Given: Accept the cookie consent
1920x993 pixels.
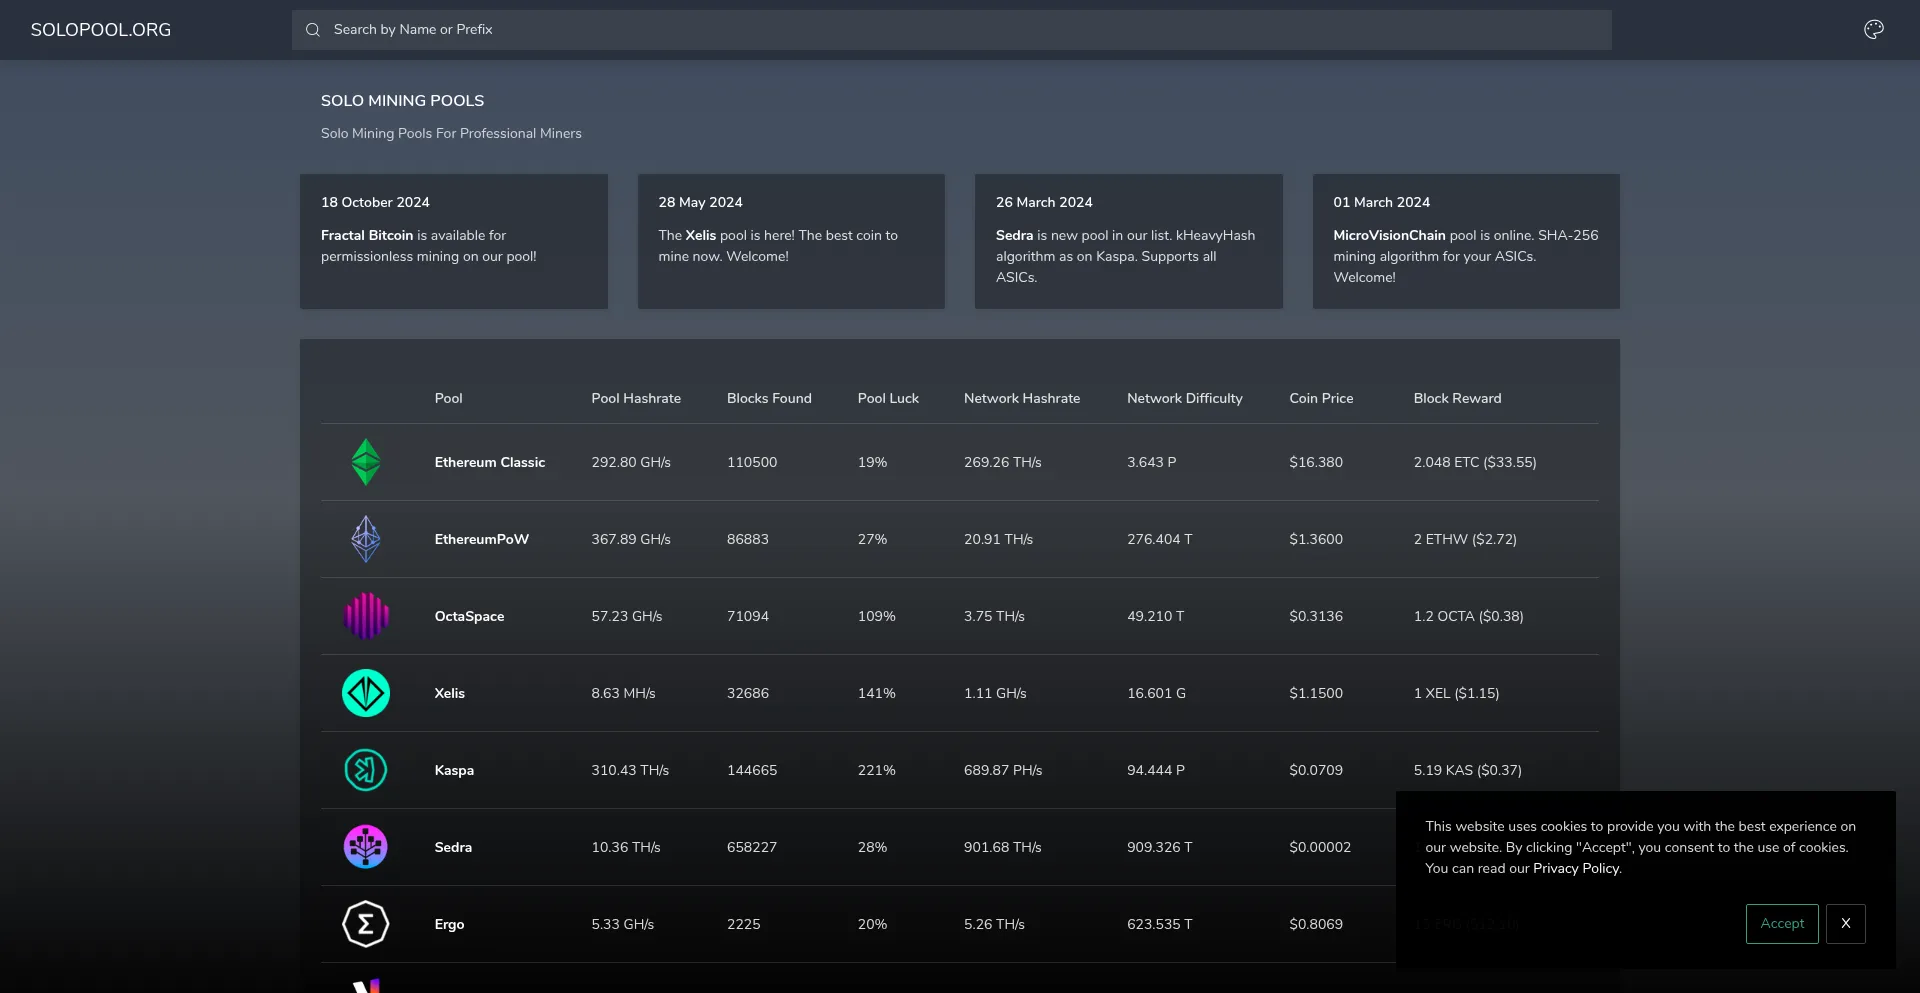Looking at the screenshot, I should 1781,924.
